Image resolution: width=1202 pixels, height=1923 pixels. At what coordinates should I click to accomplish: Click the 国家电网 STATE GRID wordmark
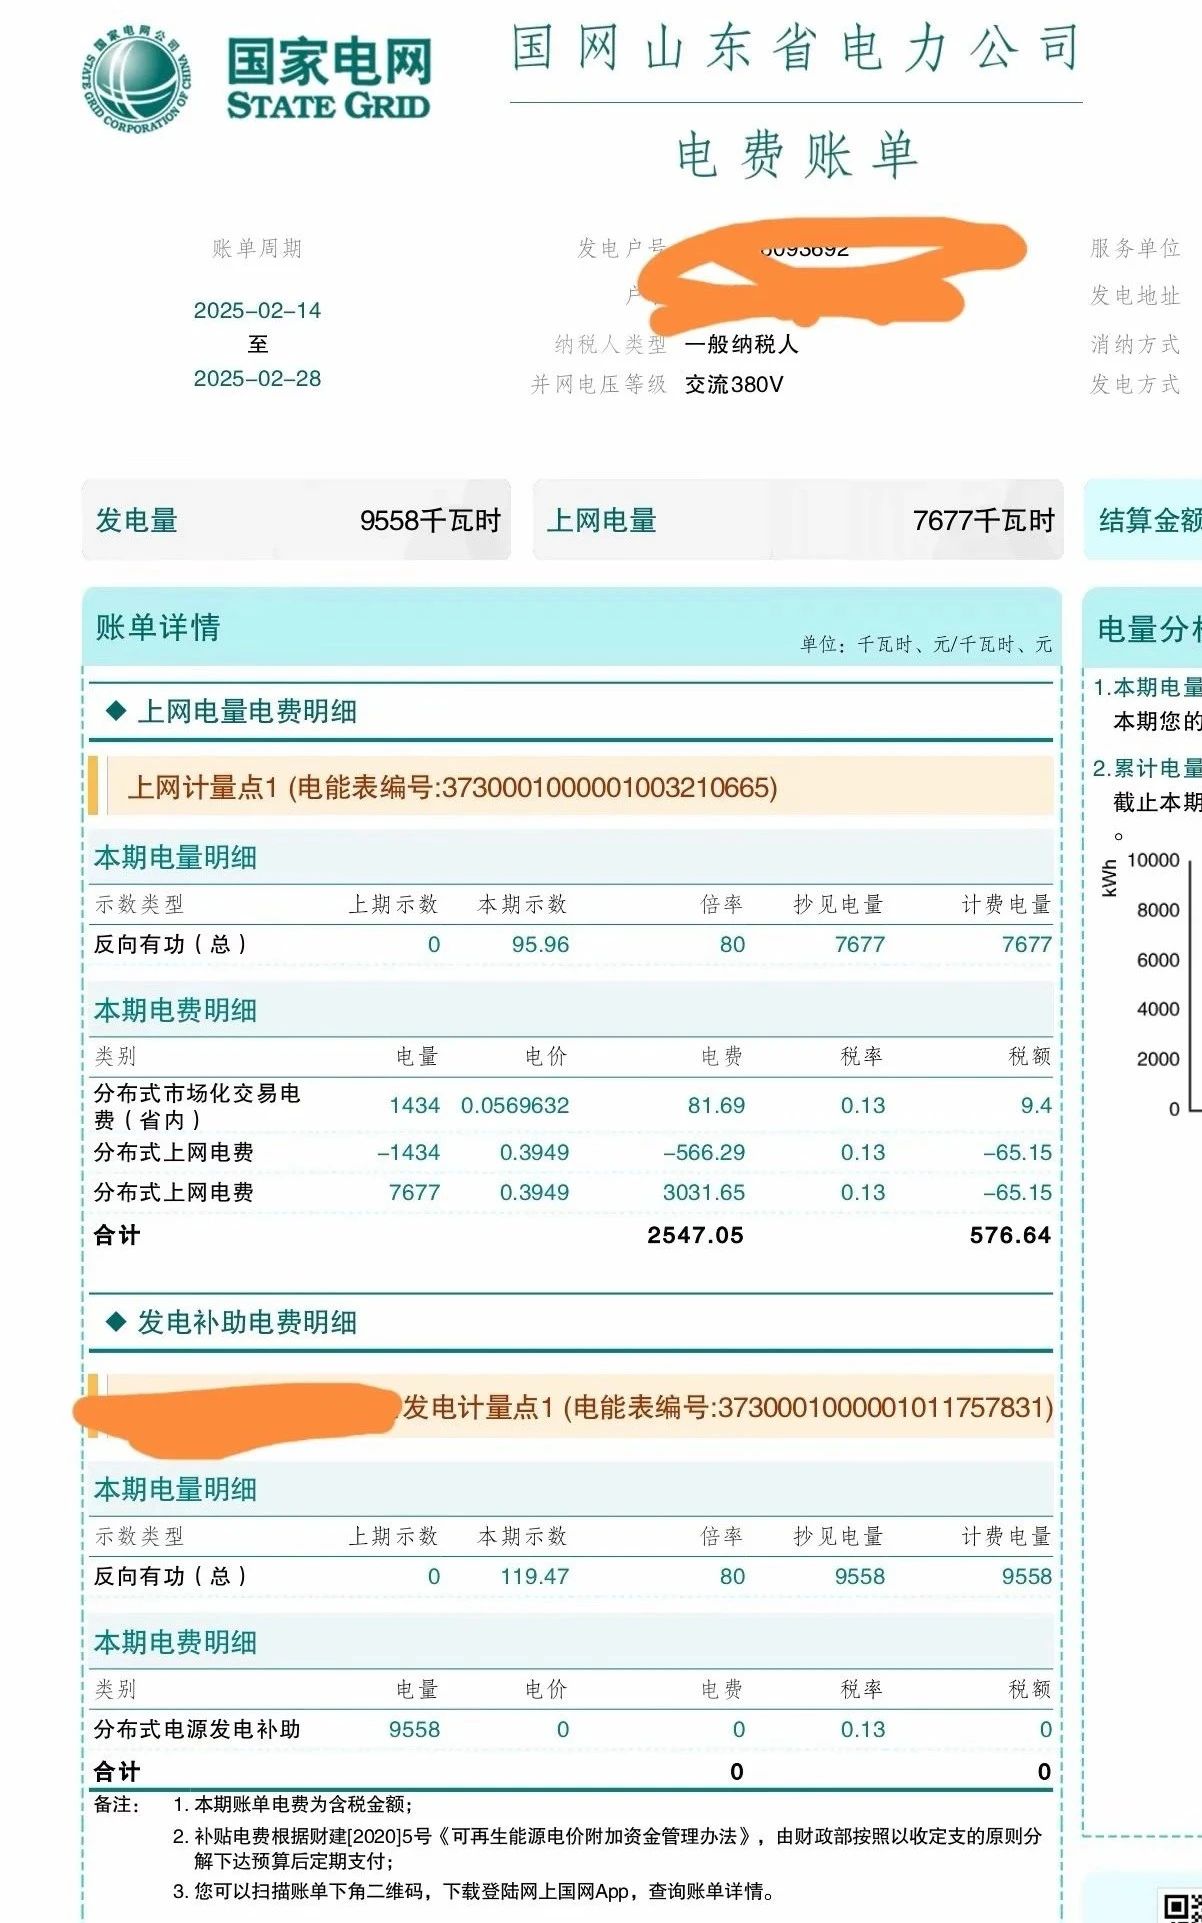click(x=328, y=80)
